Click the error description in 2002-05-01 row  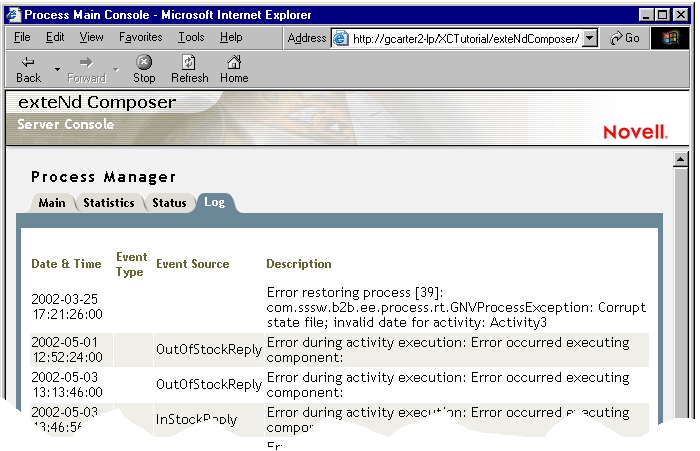coord(448,350)
